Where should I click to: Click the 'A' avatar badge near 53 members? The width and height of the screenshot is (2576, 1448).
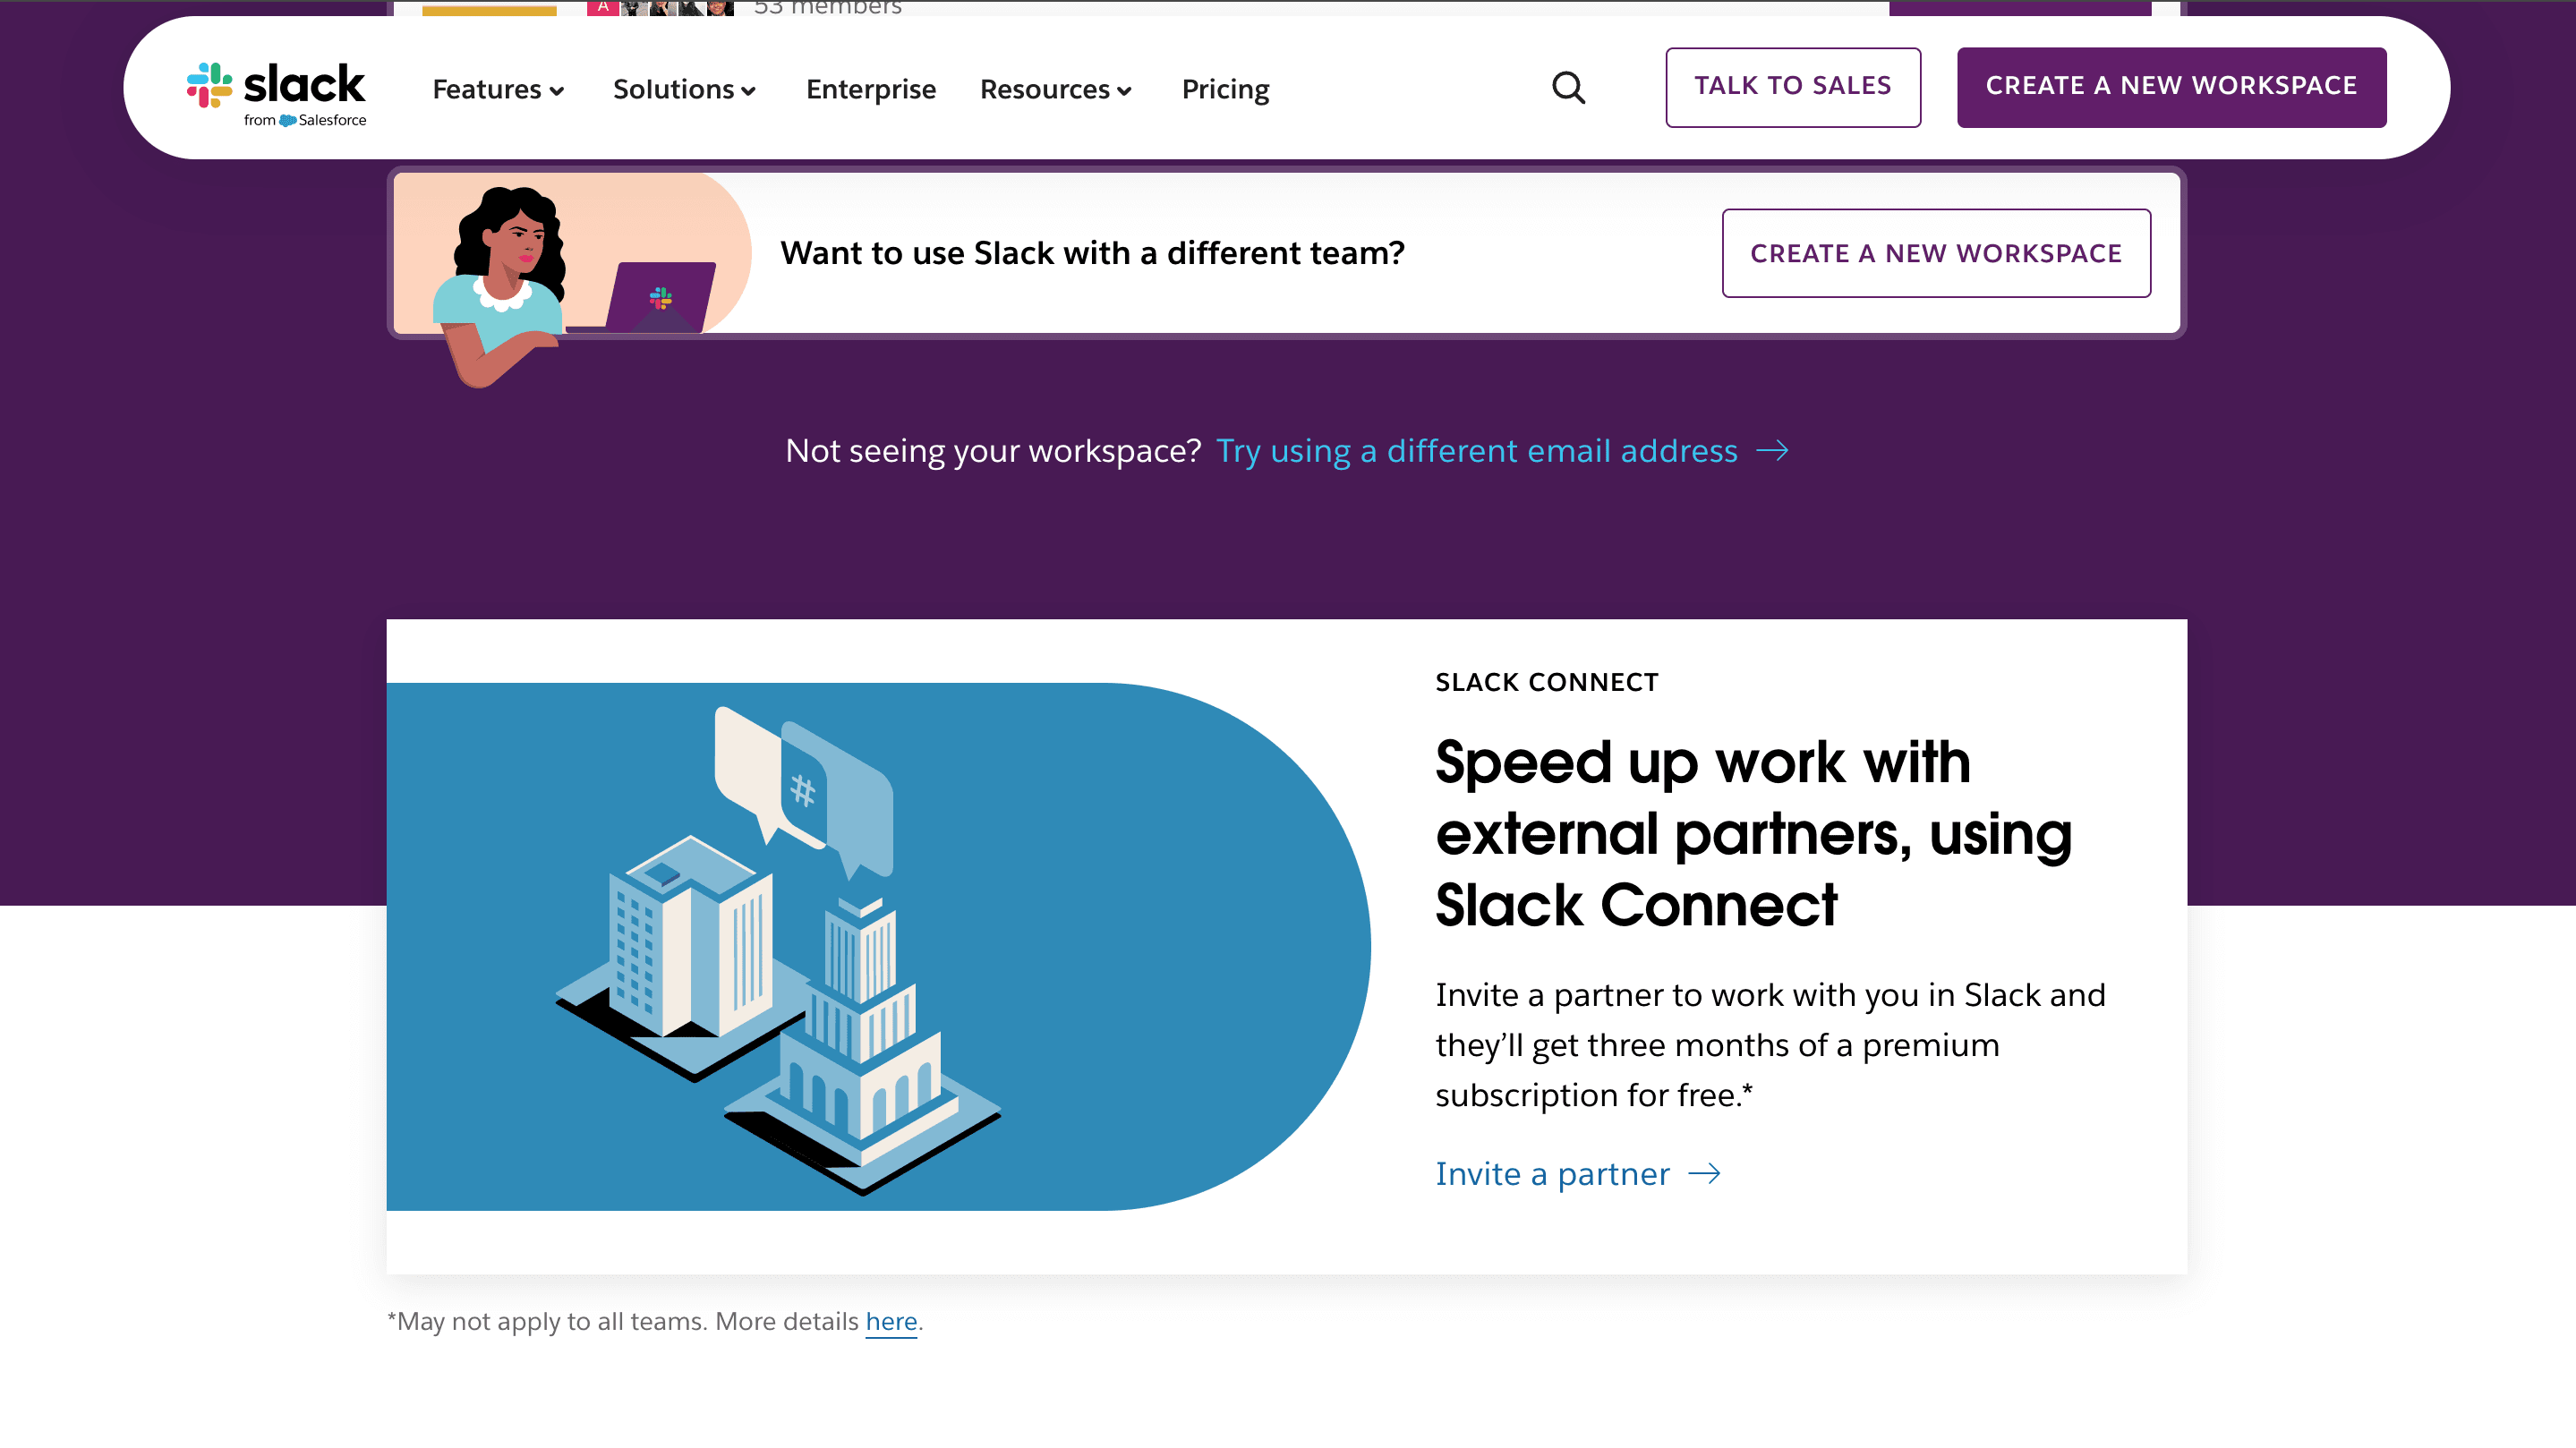(x=604, y=6)
